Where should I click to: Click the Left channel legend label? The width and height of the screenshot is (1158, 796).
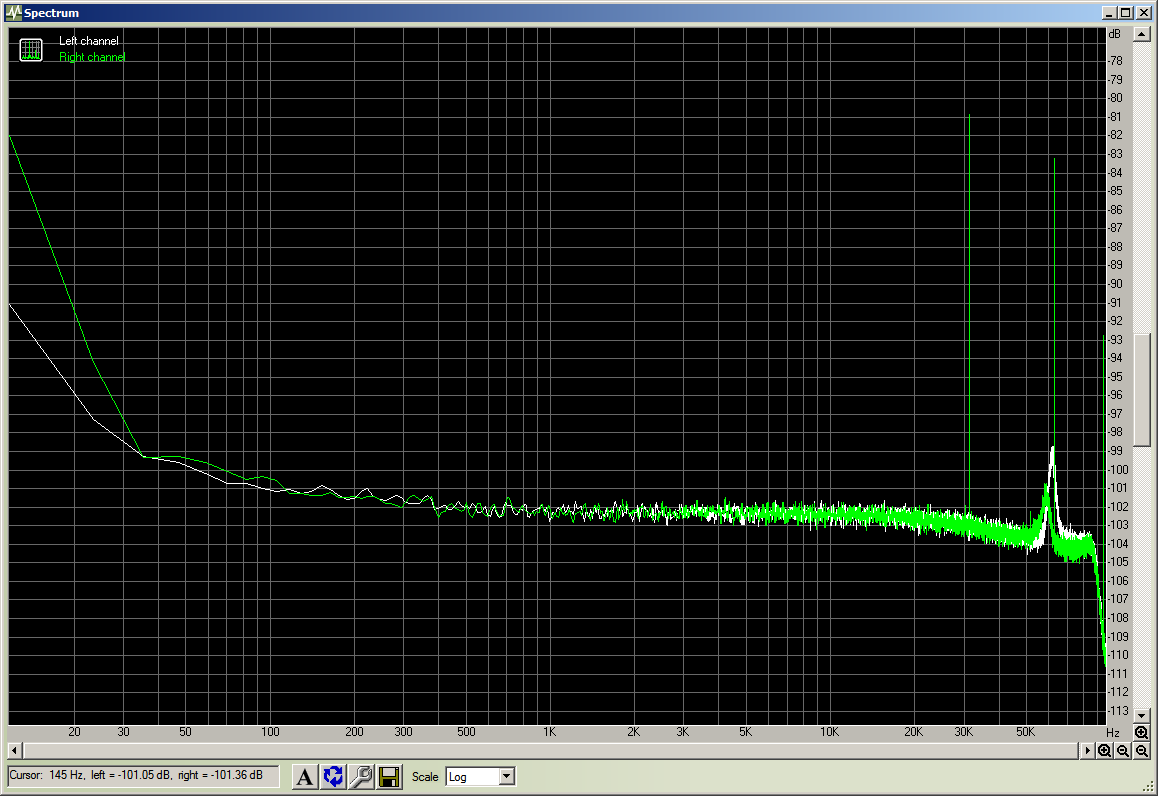pos(89,41)
